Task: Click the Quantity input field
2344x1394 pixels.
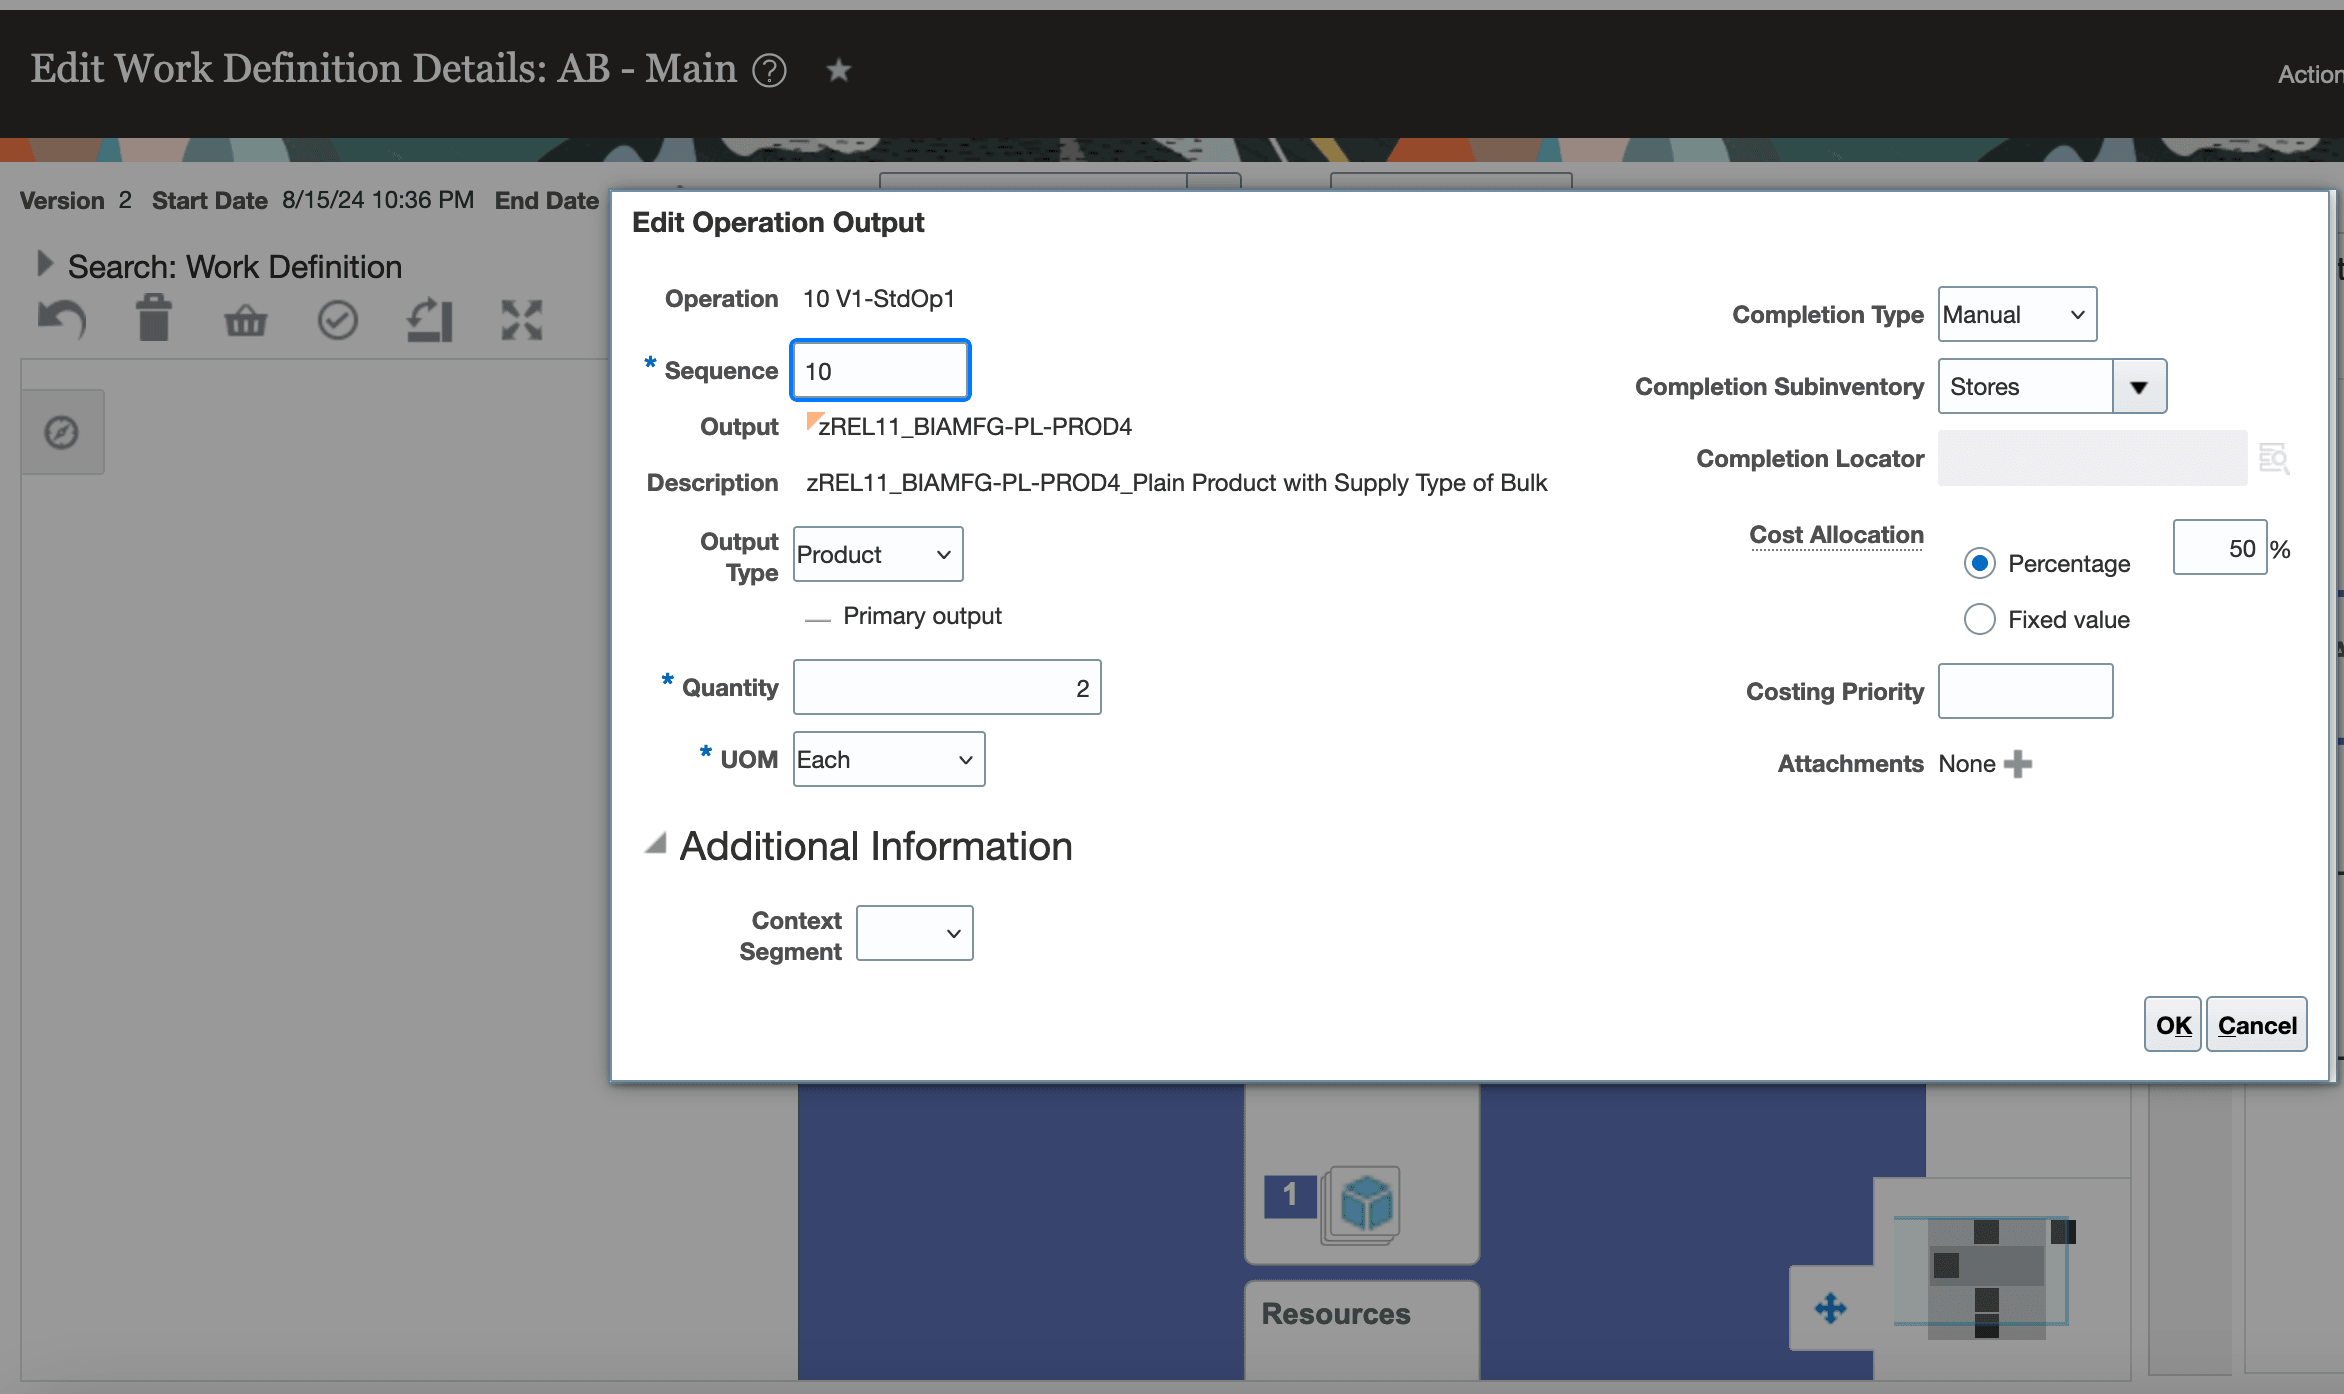Action: tap(946, 688)
